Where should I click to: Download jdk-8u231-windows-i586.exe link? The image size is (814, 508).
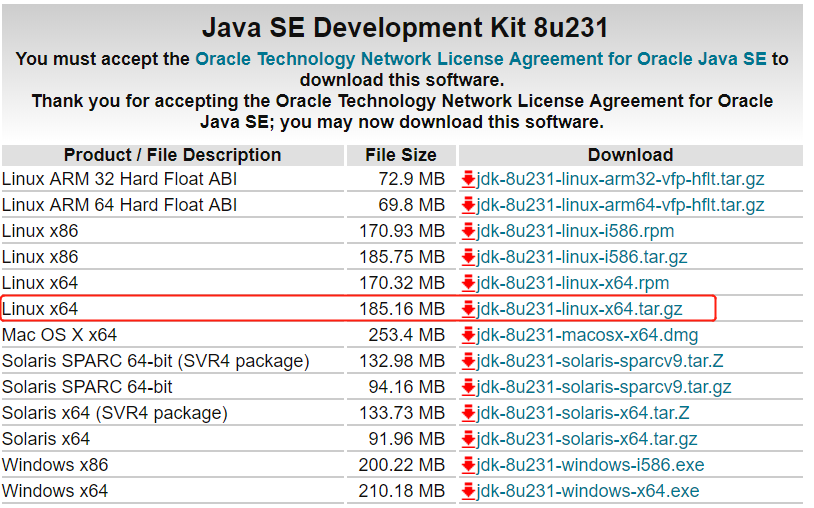[590, 464]
